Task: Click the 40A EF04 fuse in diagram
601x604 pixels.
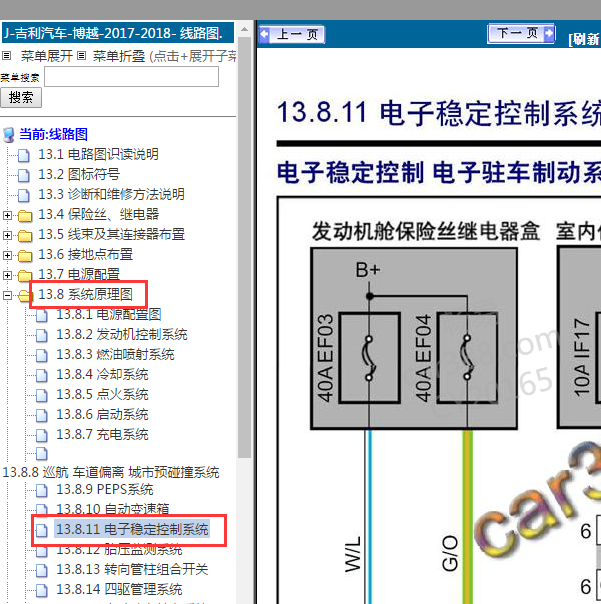Action: pyautogui.click(x=467, y=358)
